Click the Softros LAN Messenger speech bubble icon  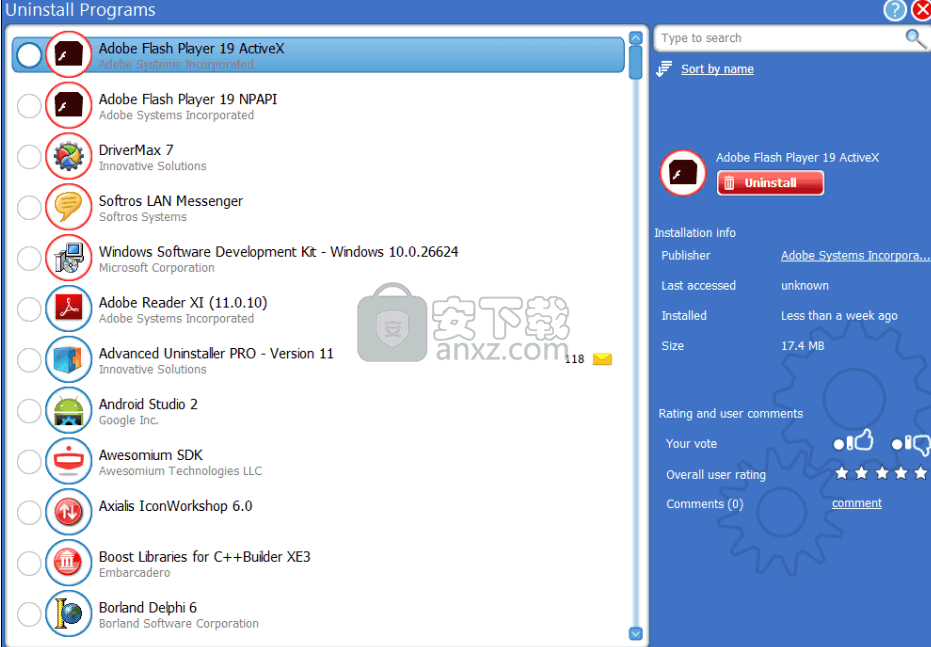coord(68,207)
